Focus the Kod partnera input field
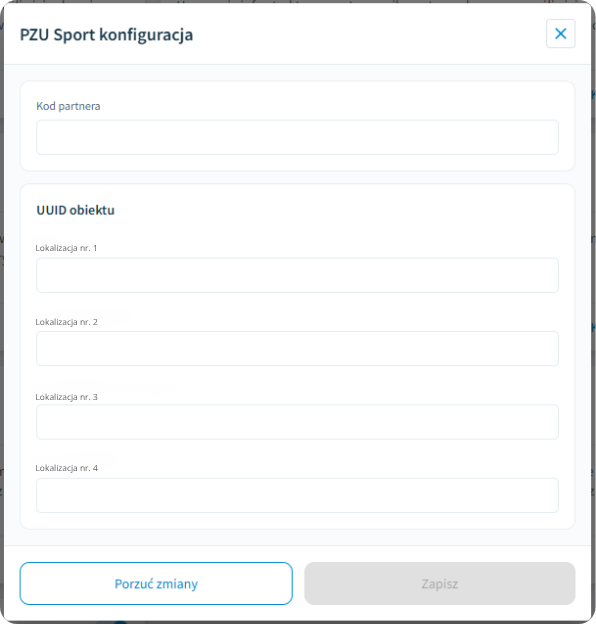 (297, 137)
